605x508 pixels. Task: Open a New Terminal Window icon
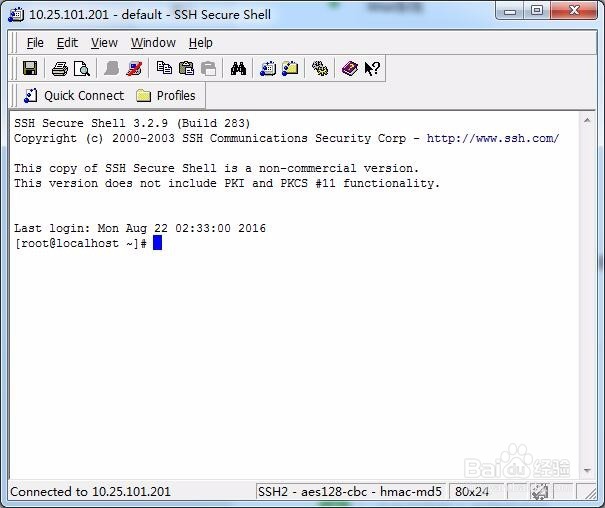(x=268, y=69)
